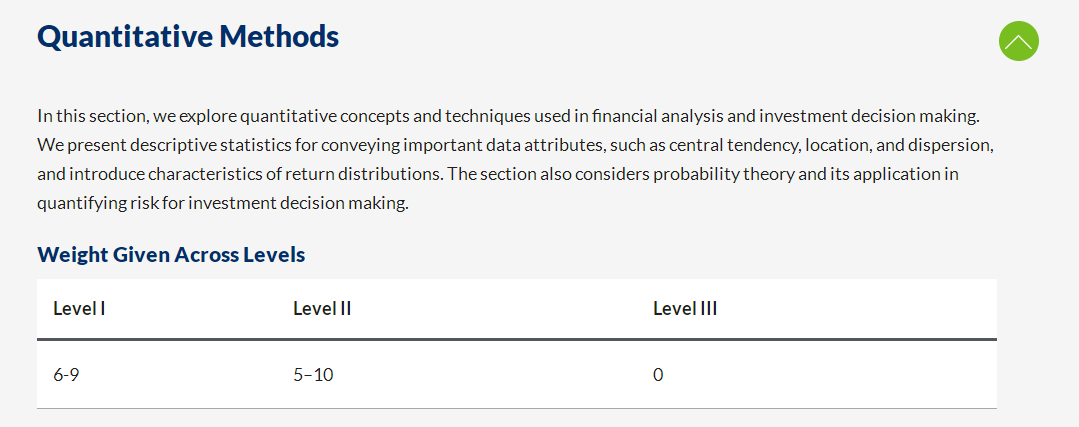Click the word "dispersion" in the paragraph

[959, 146]
